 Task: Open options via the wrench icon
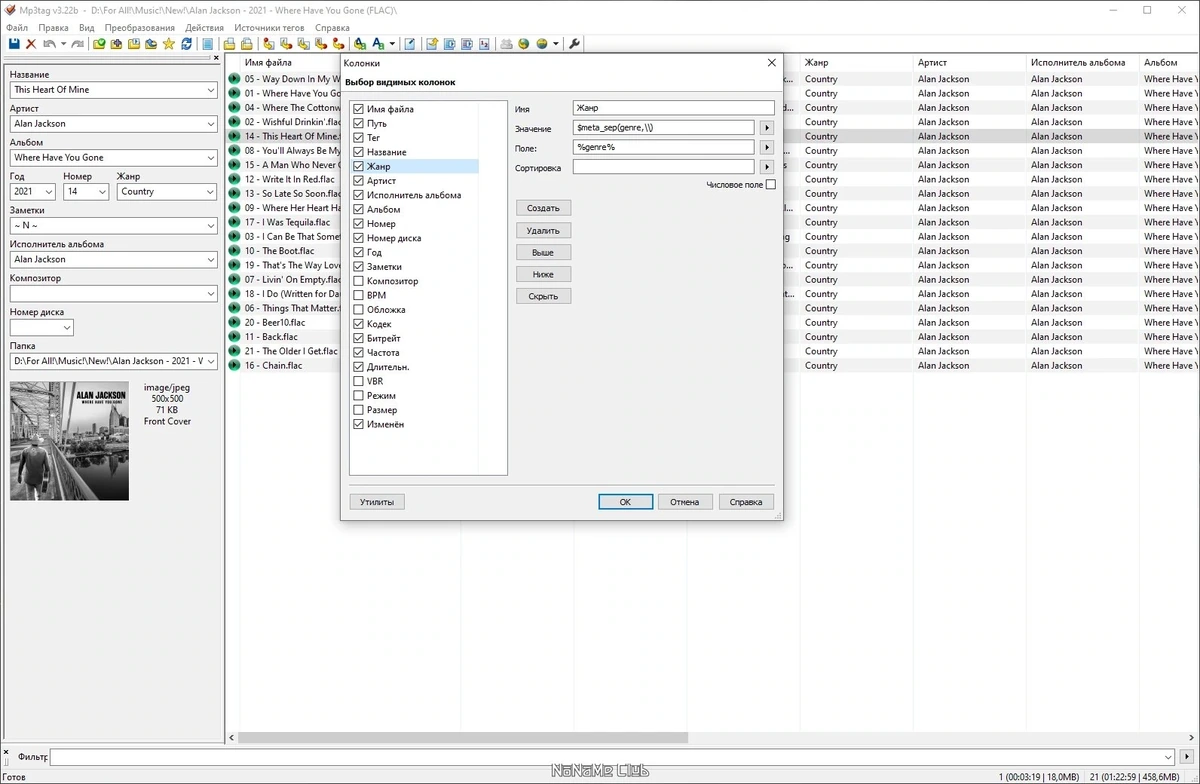click(x=574, y=44)
